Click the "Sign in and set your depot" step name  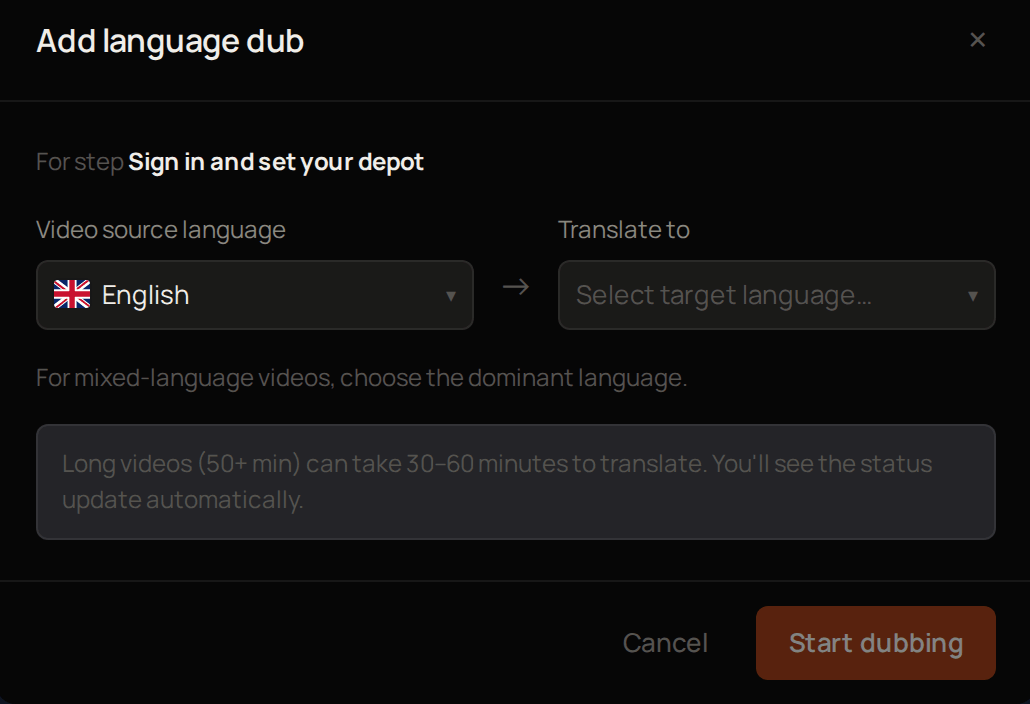pyautogui.click(x=276, y=162)
